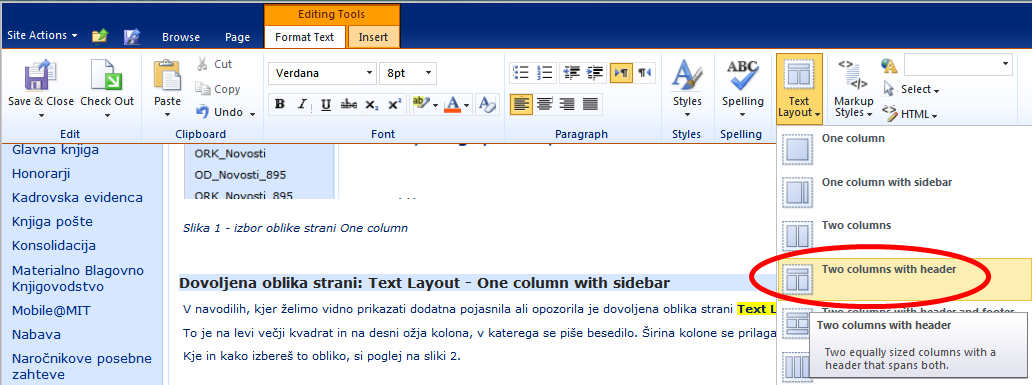Screen dimensions: 1032x385
Task: Toggle Italic formatting
Action: 302,104
